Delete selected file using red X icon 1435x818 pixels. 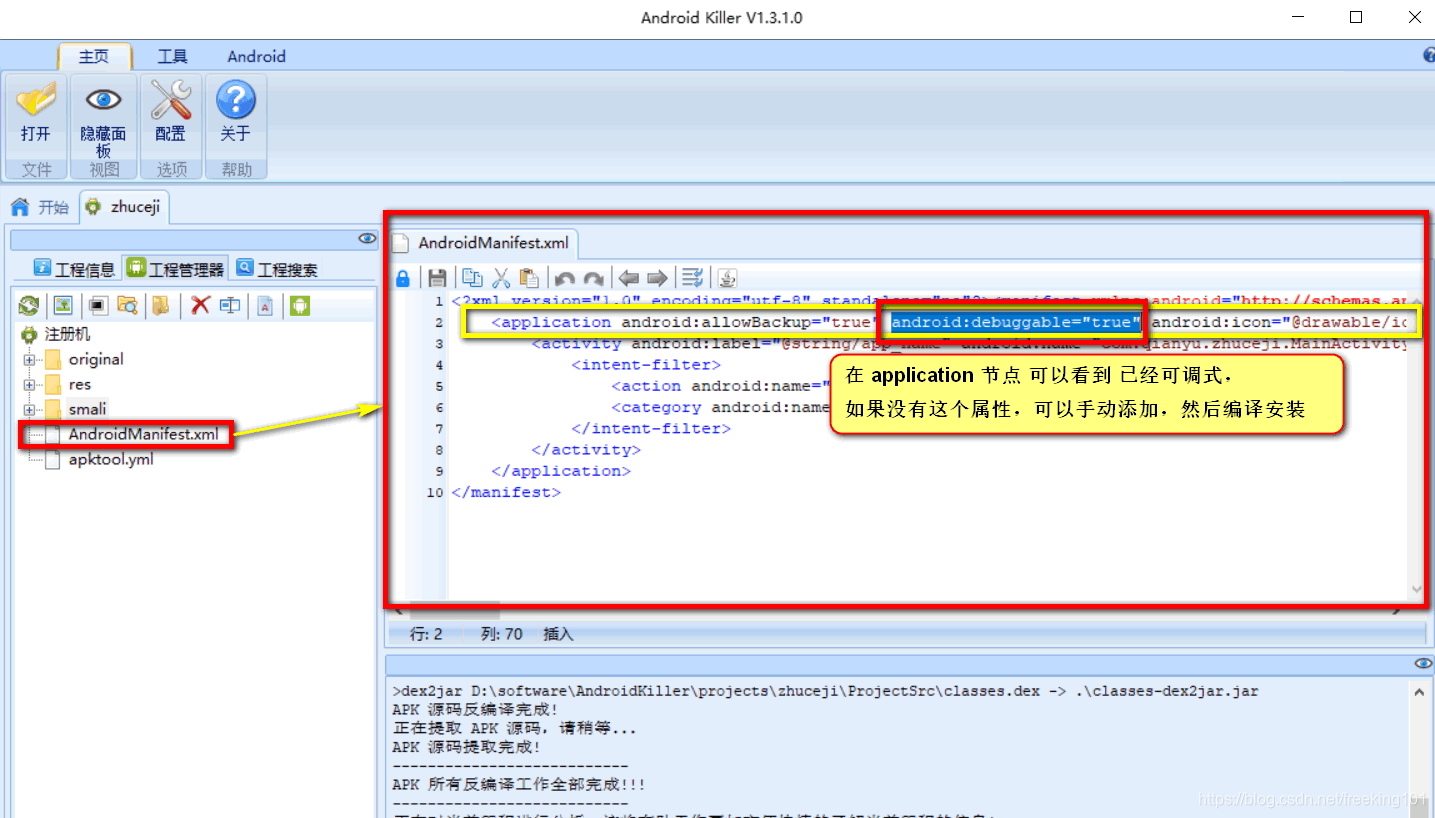click(201, 305)
